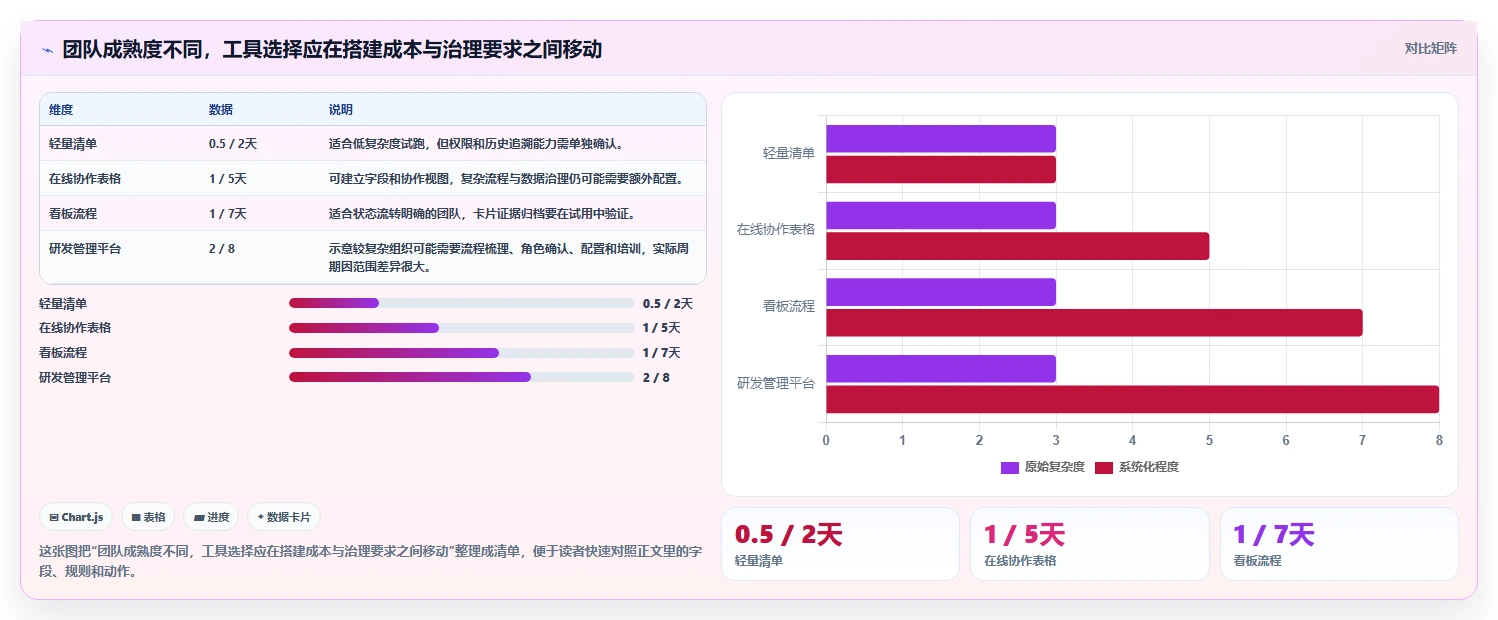The width and height of the screenshot is (1498, 620).
Task: Click the 研发管理平台 label in progress list
Action: pos(75,378)
